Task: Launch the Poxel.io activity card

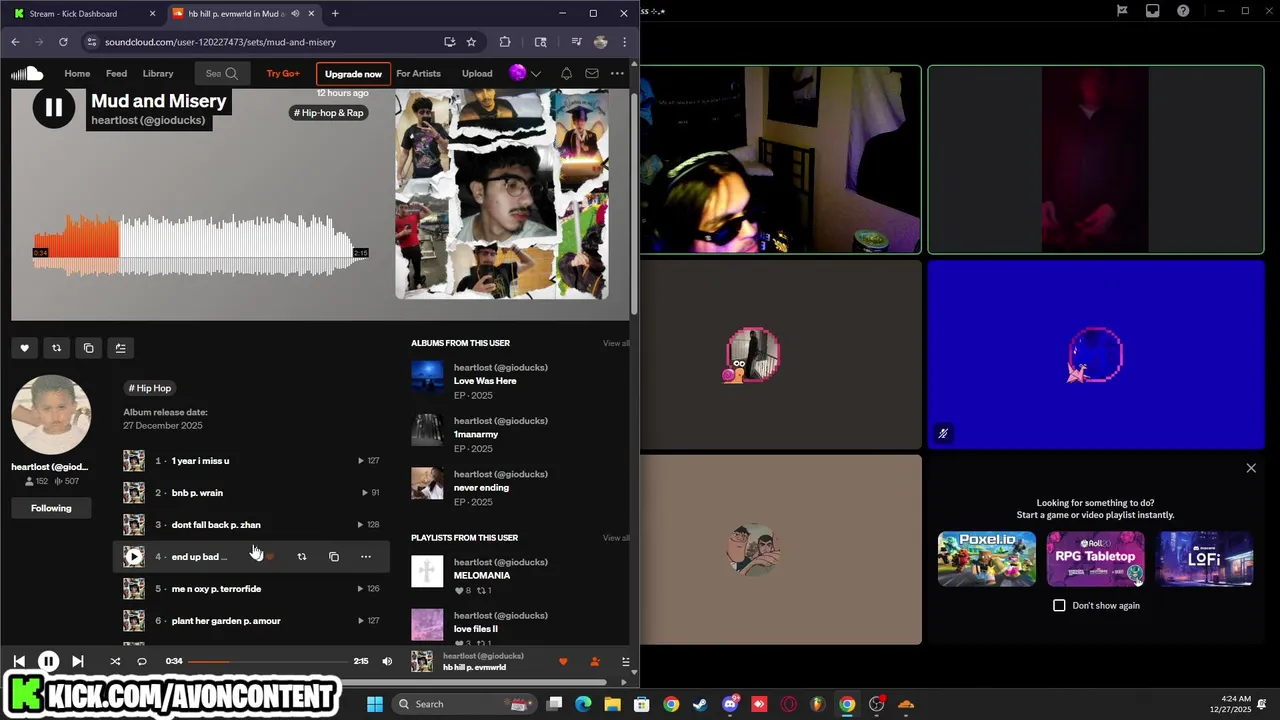Action: point(986,559)
